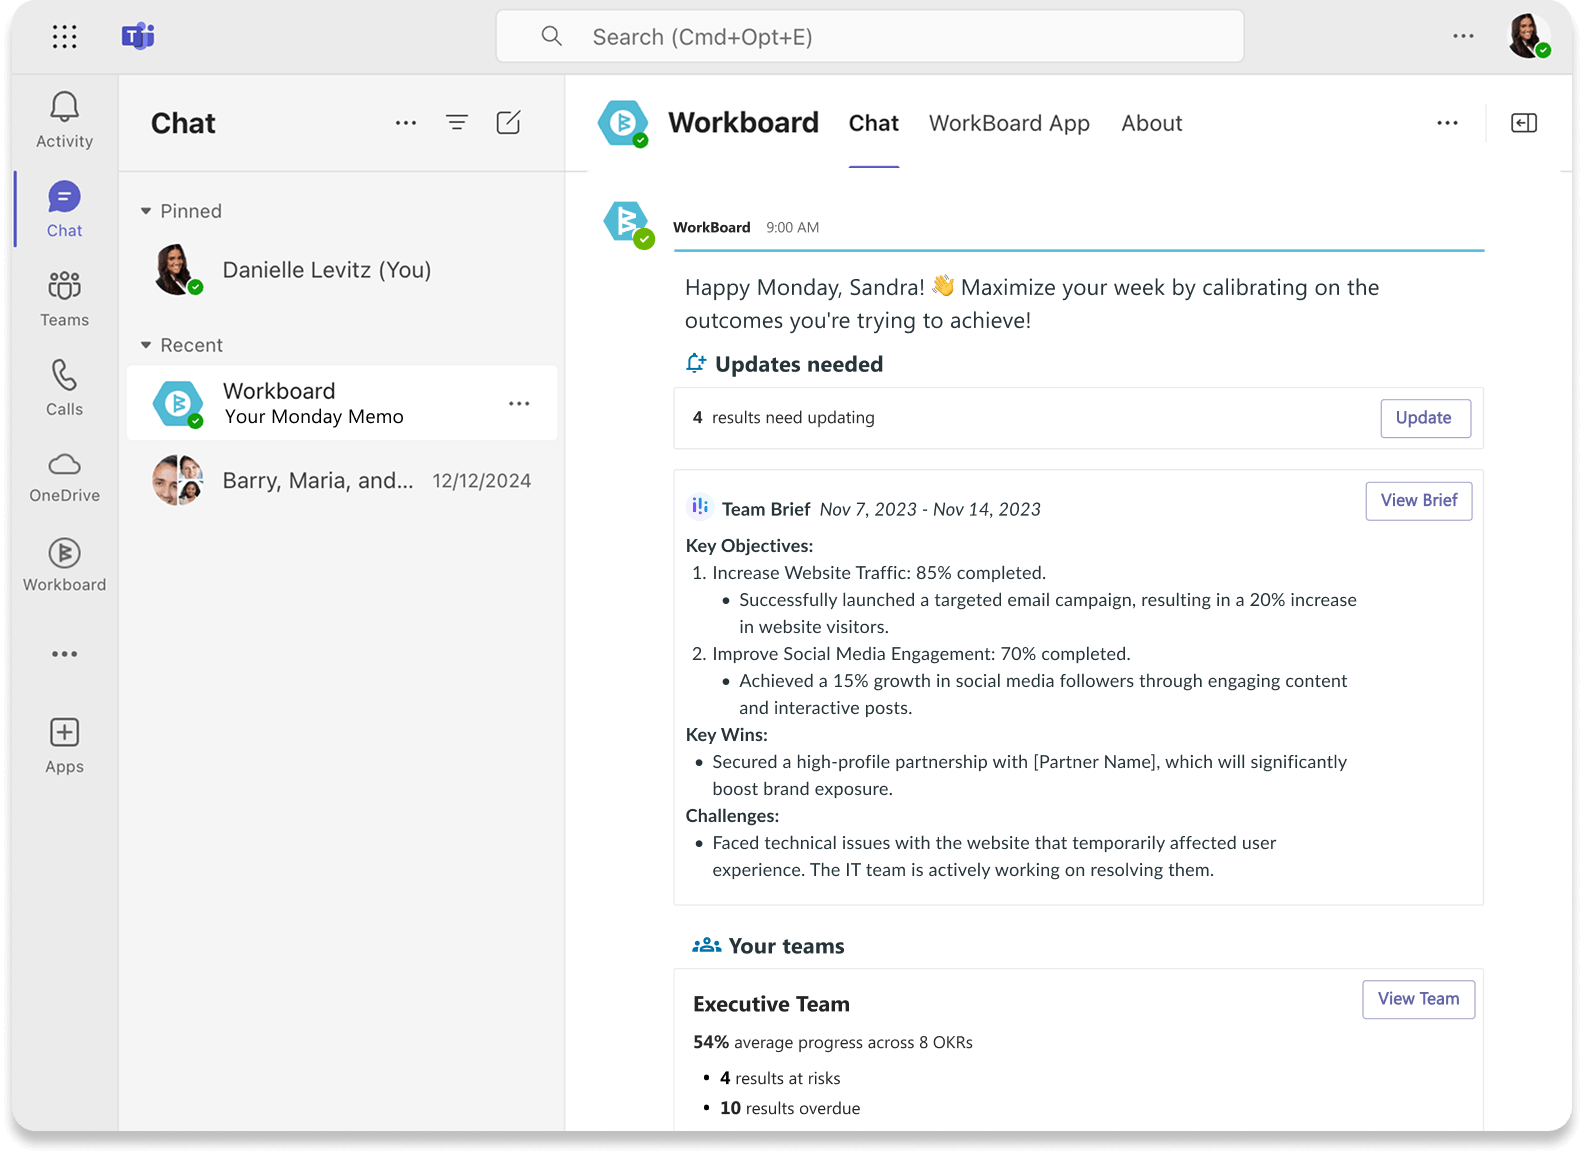Select Chat in the left rail

[64, 209]
